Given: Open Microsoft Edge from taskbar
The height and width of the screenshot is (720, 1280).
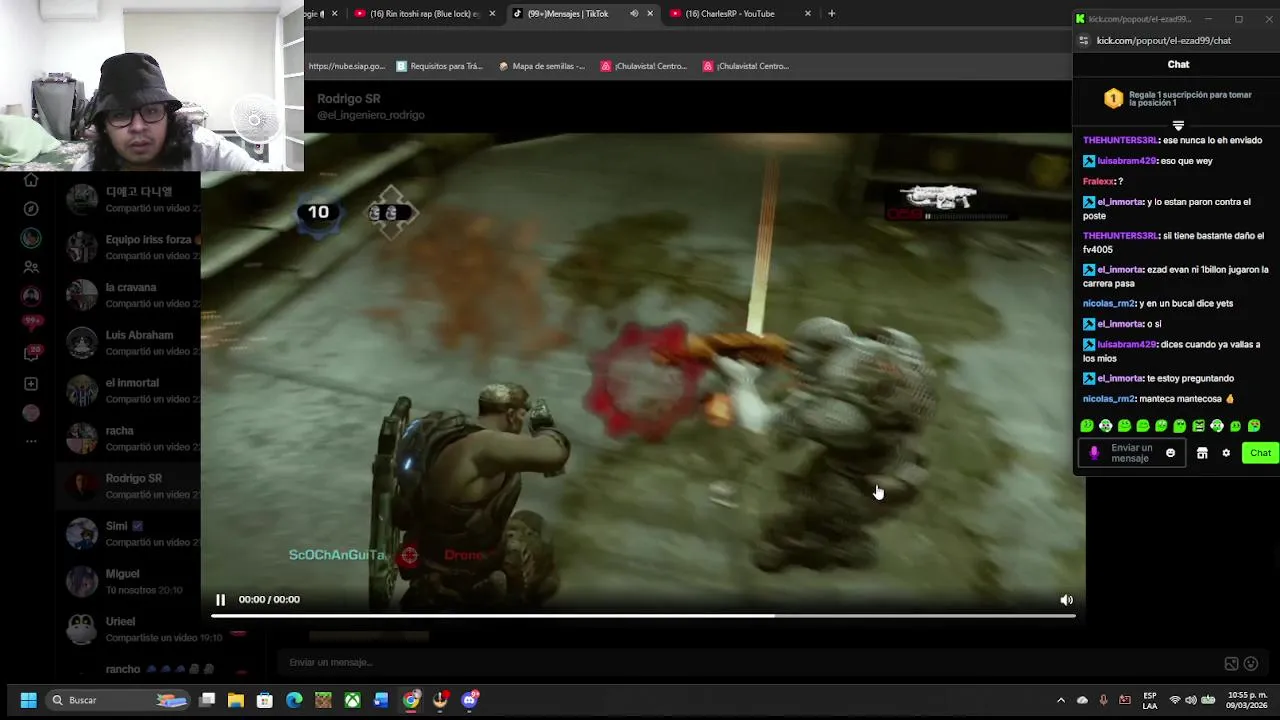Looking at the screenshot, I should (294, 700).
